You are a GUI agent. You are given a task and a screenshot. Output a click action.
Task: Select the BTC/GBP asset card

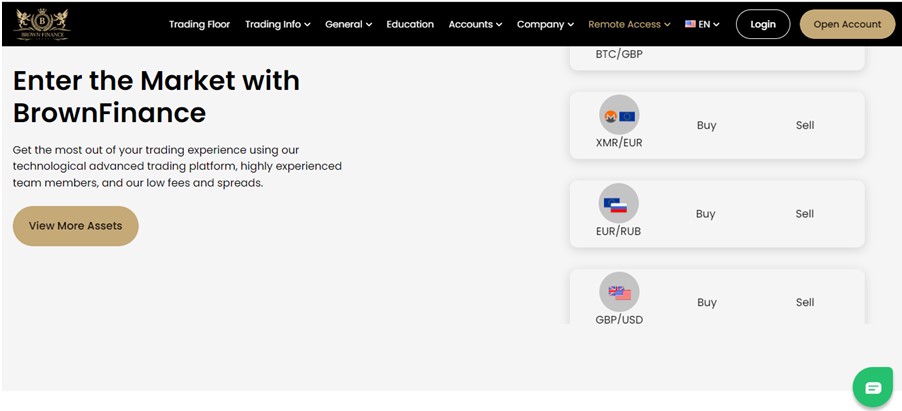[x=716, y=57]
